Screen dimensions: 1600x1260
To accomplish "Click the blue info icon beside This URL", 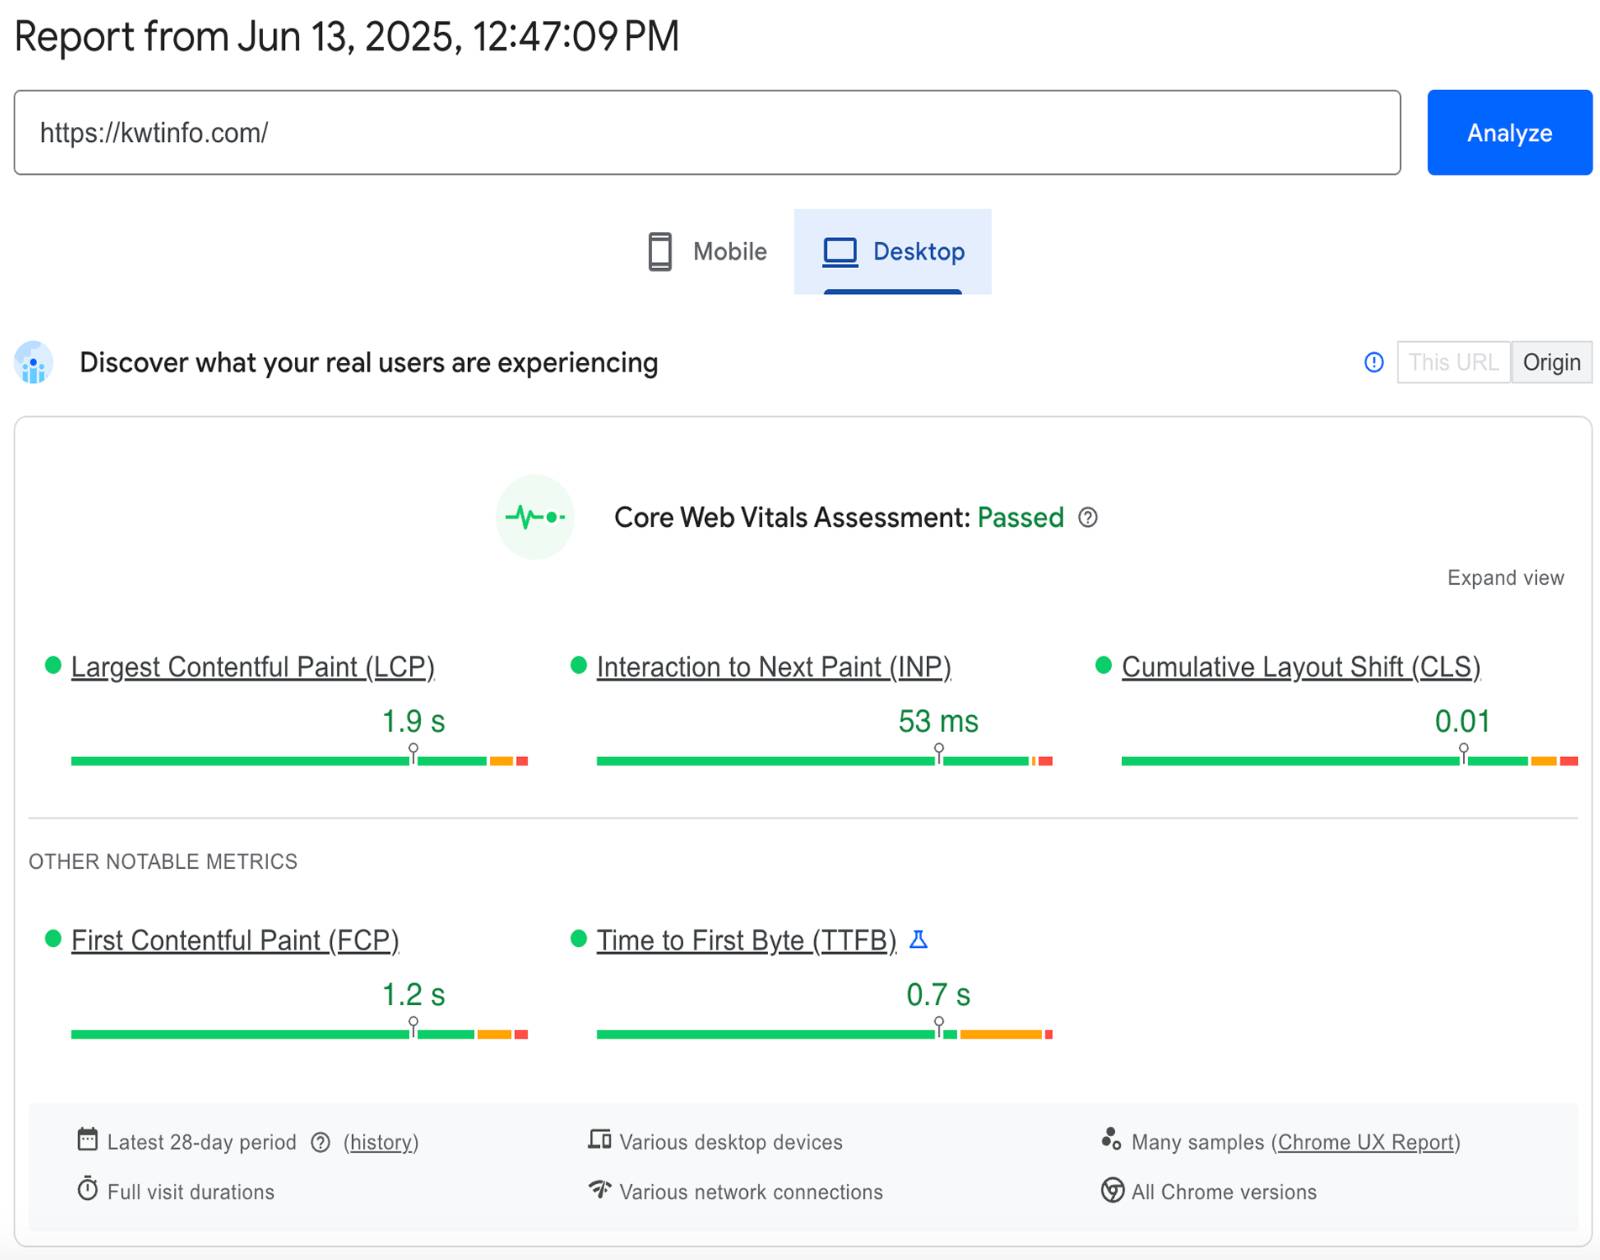I will (x=1374, y=362).
